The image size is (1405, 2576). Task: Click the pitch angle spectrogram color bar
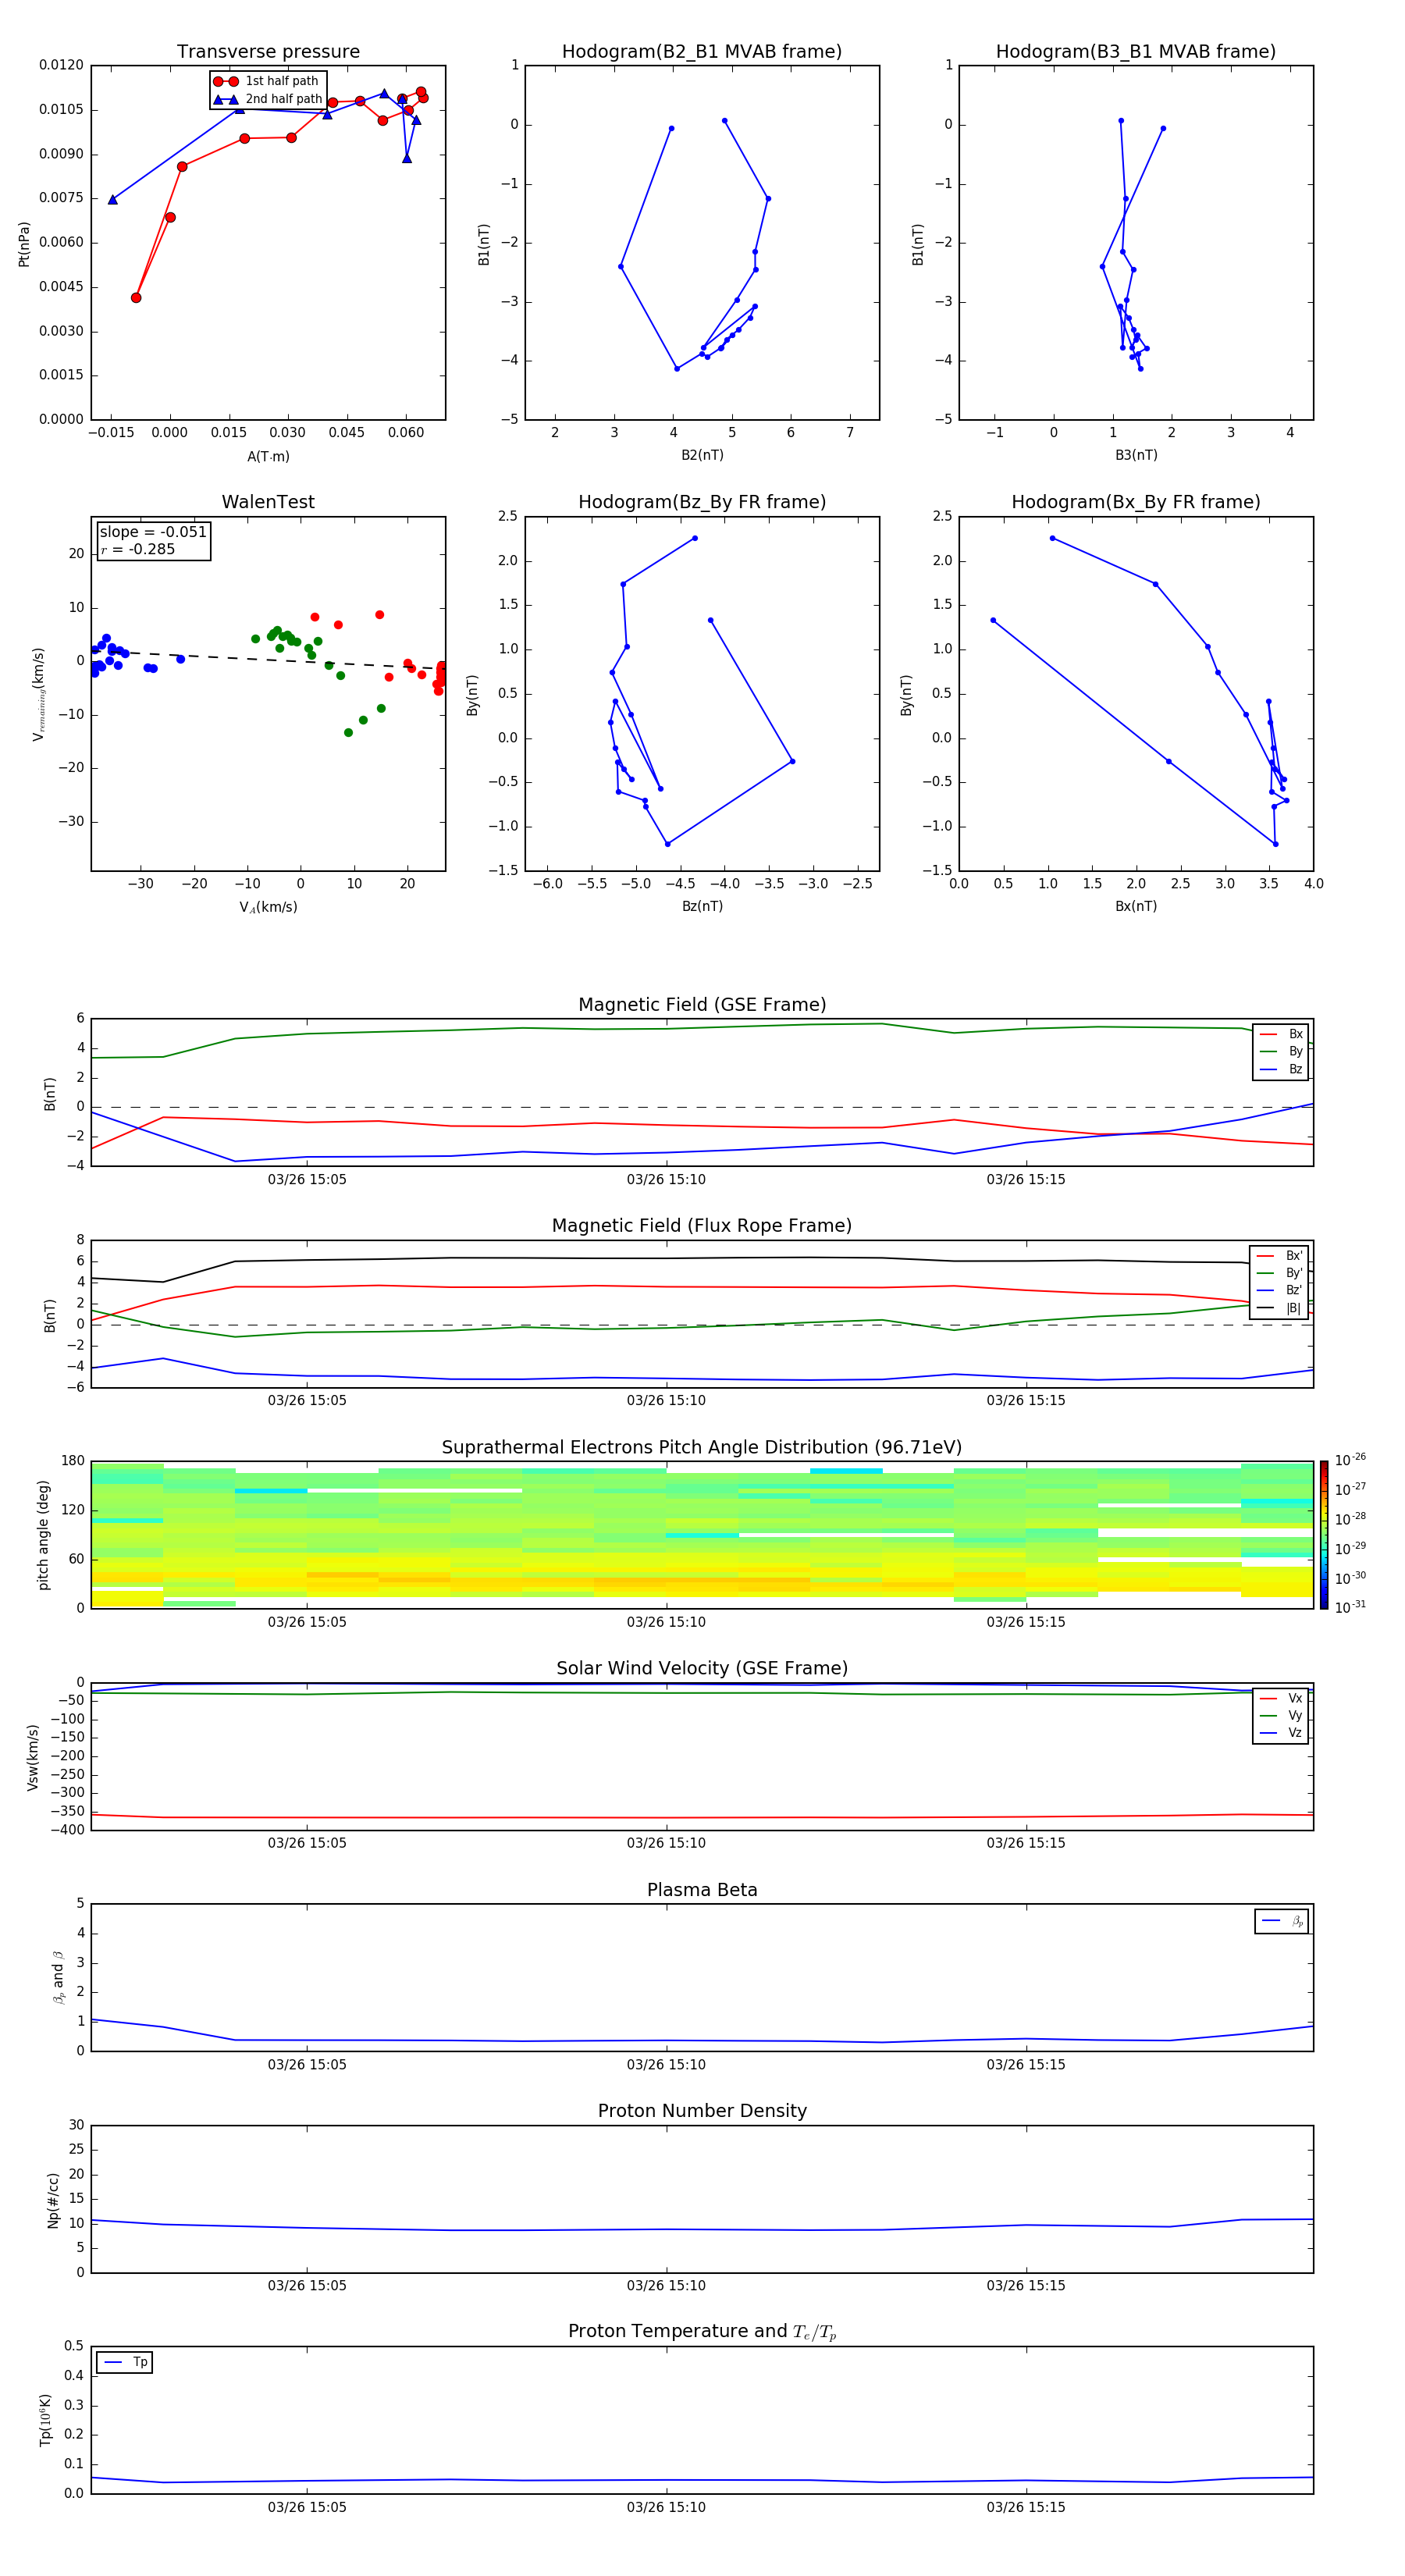(1323, 1535)
